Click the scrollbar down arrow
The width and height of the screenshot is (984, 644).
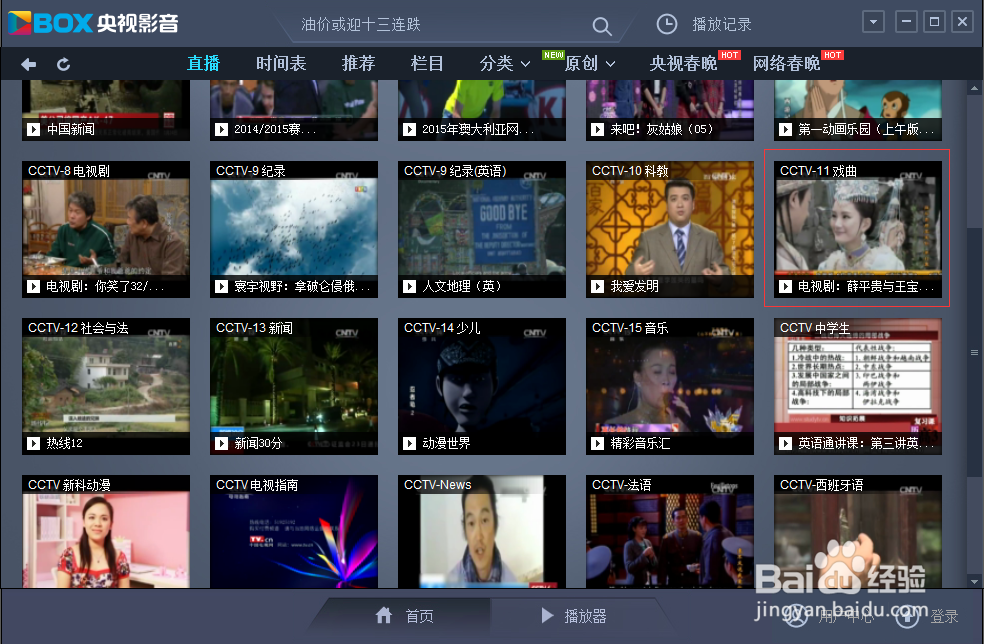click(974, 581)
